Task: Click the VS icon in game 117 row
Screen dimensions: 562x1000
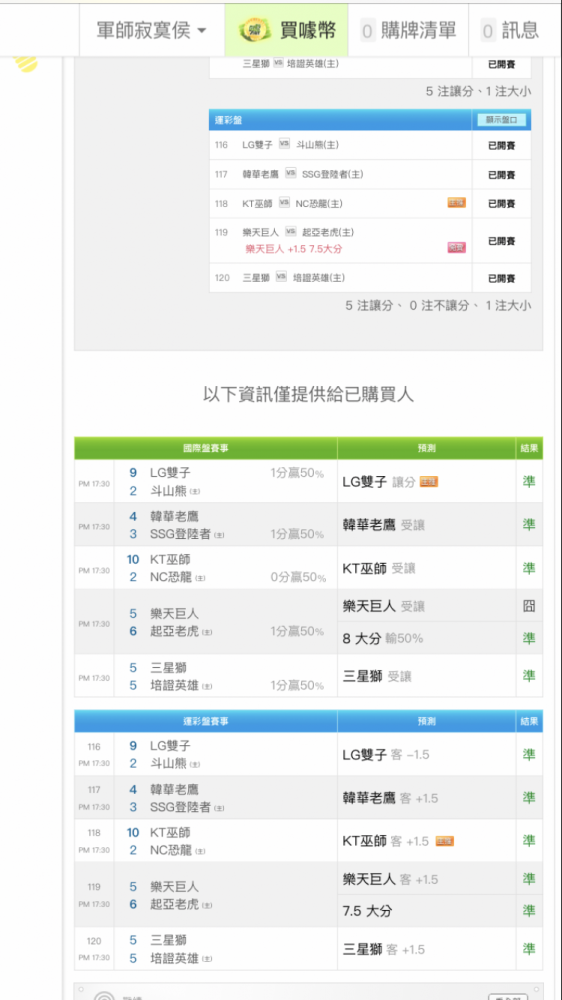Action: click(x=291, y=173)
